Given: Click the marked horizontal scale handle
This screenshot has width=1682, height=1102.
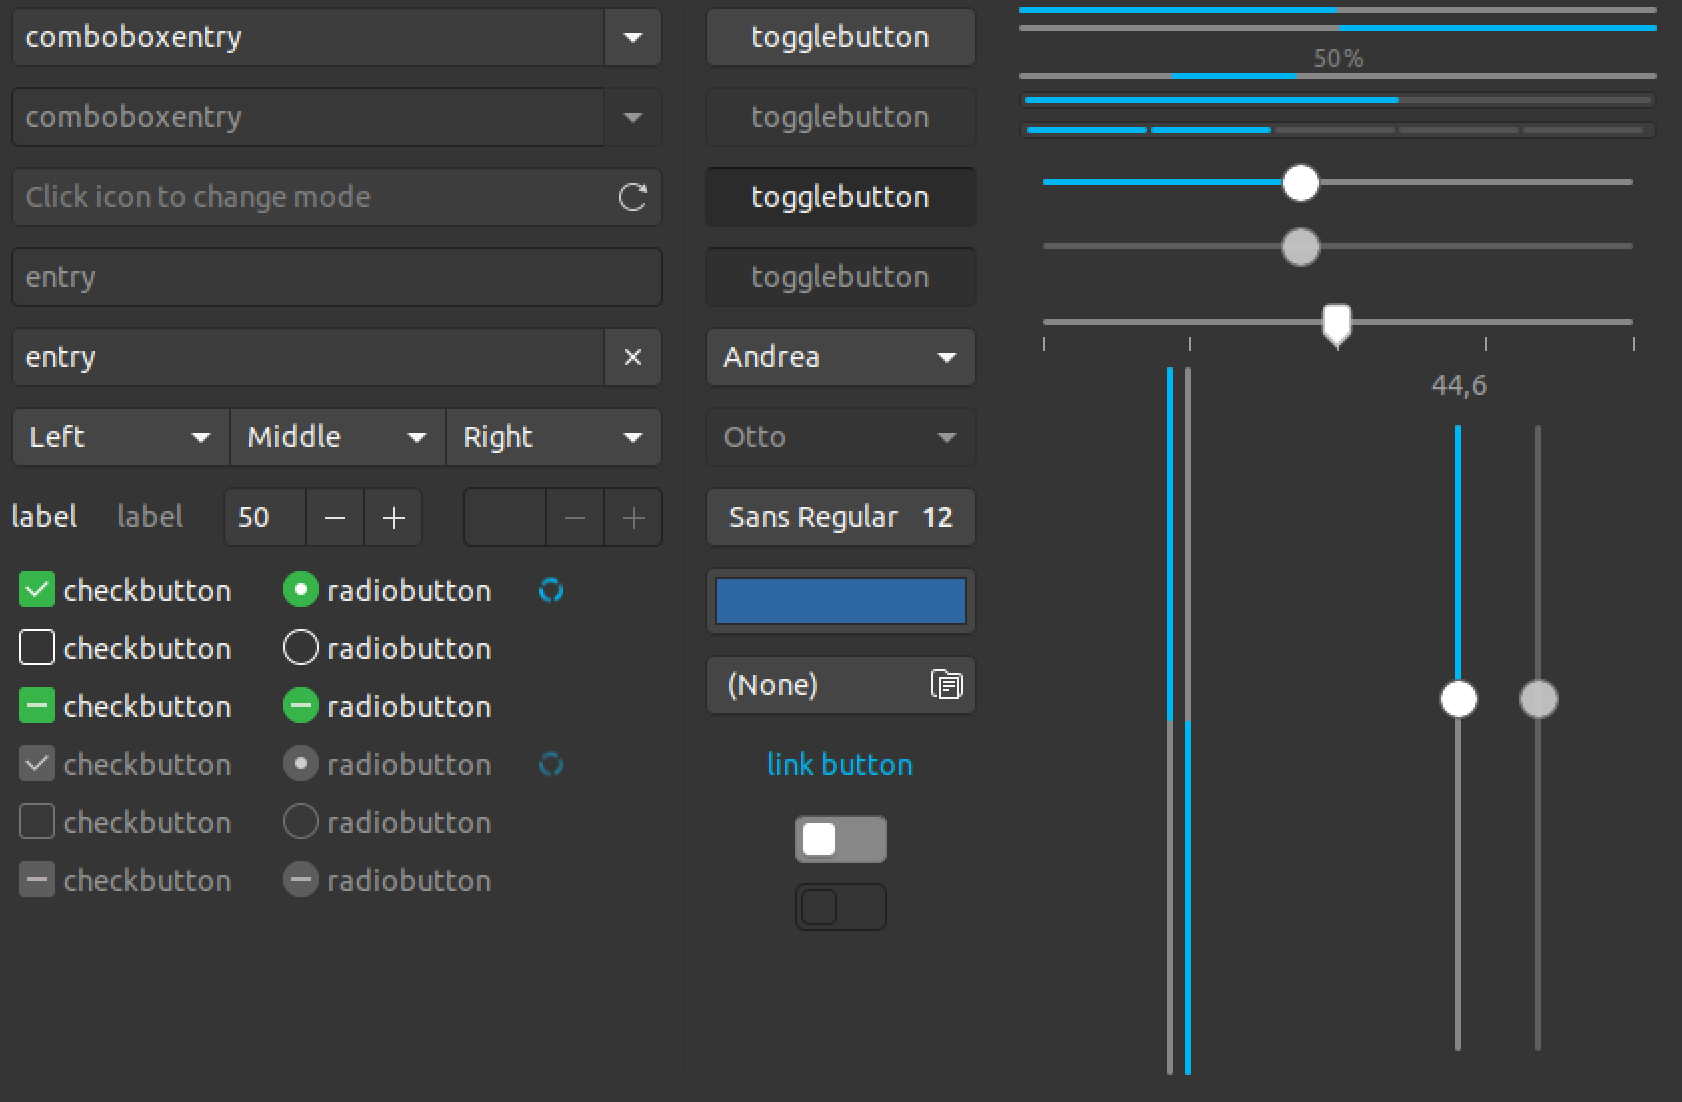Looking at the screenshot, I should pos(1337,325).
